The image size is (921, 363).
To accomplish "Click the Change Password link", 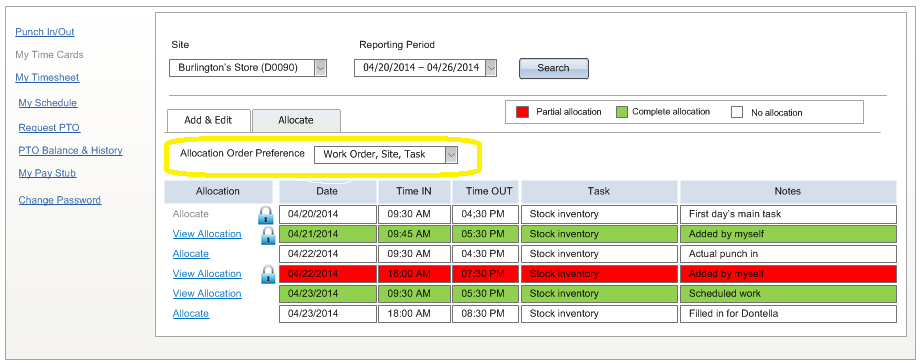I will click(x=59, y=200).
